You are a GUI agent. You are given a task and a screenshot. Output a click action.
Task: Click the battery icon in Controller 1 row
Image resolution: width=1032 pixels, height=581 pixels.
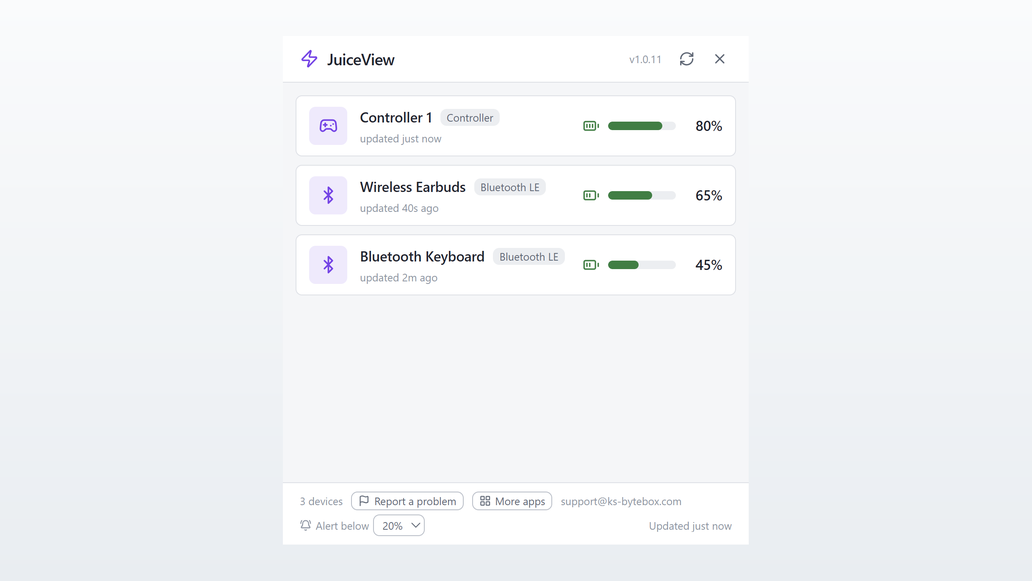click(591, 126)
